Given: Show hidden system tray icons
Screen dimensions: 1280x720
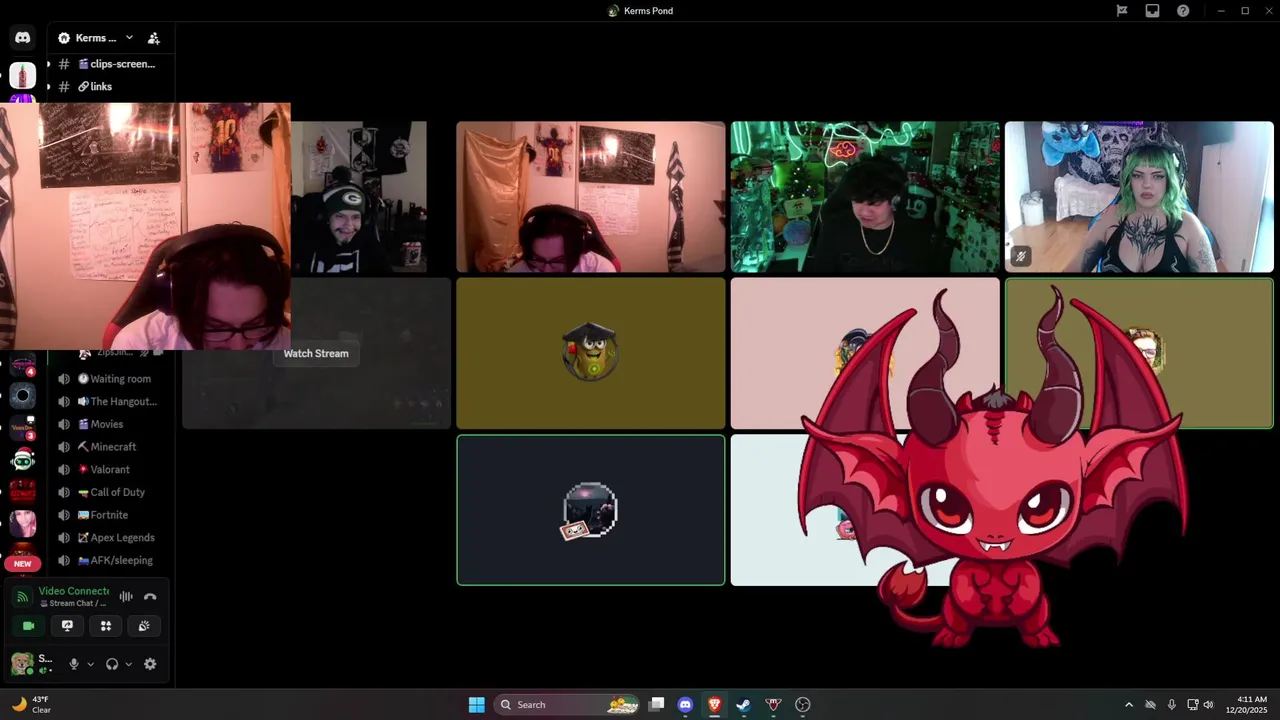Looking at the screenshot, I should [1129, 705].
